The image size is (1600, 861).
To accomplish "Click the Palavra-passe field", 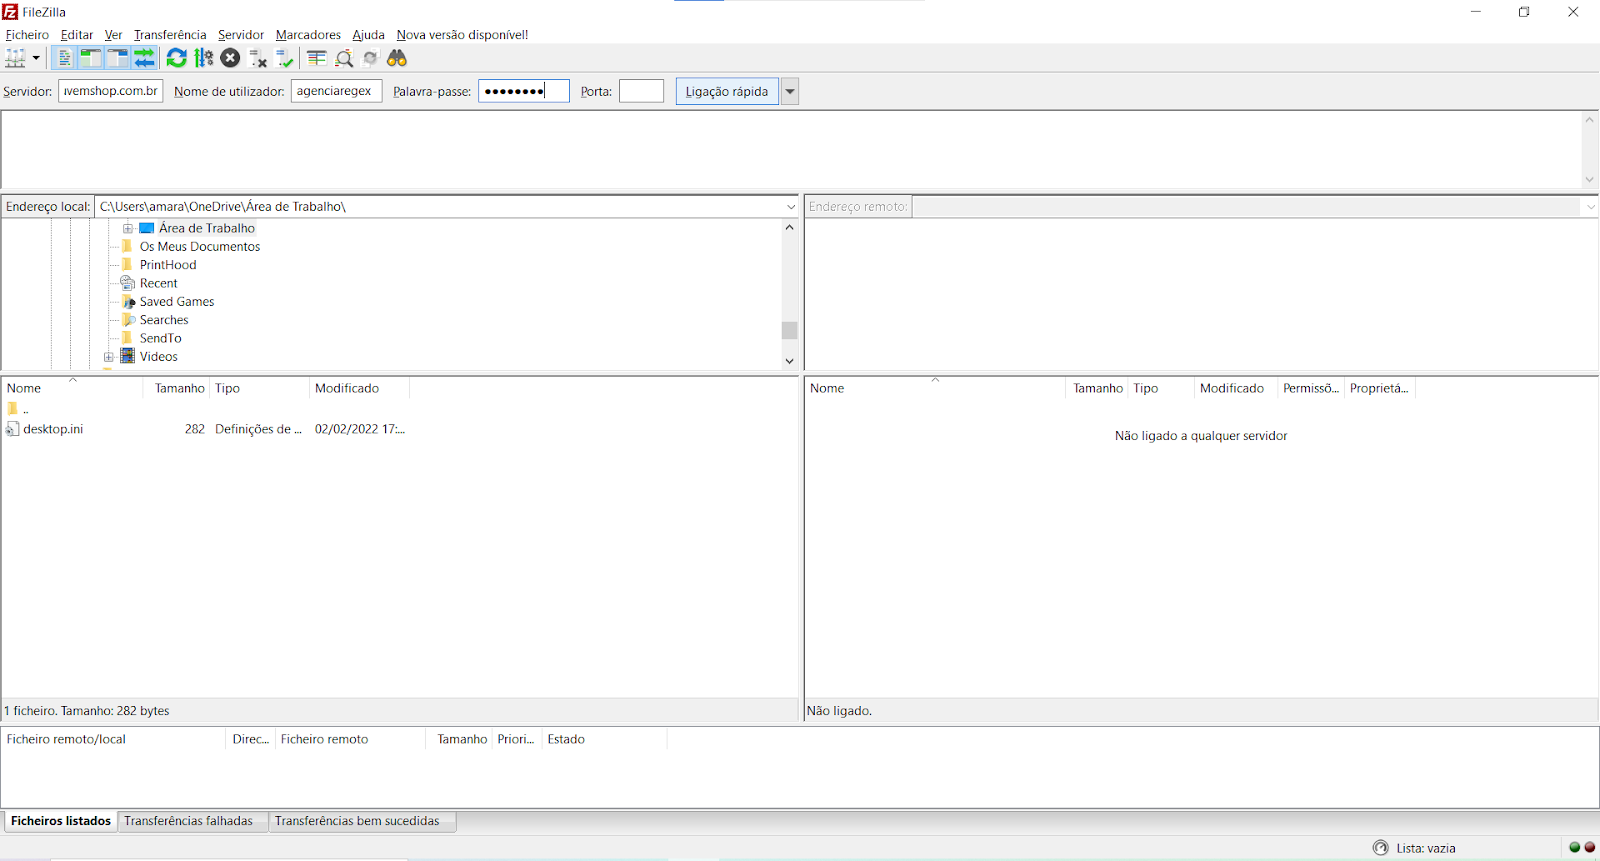I will pyautogui.click(x=524, y=91).
